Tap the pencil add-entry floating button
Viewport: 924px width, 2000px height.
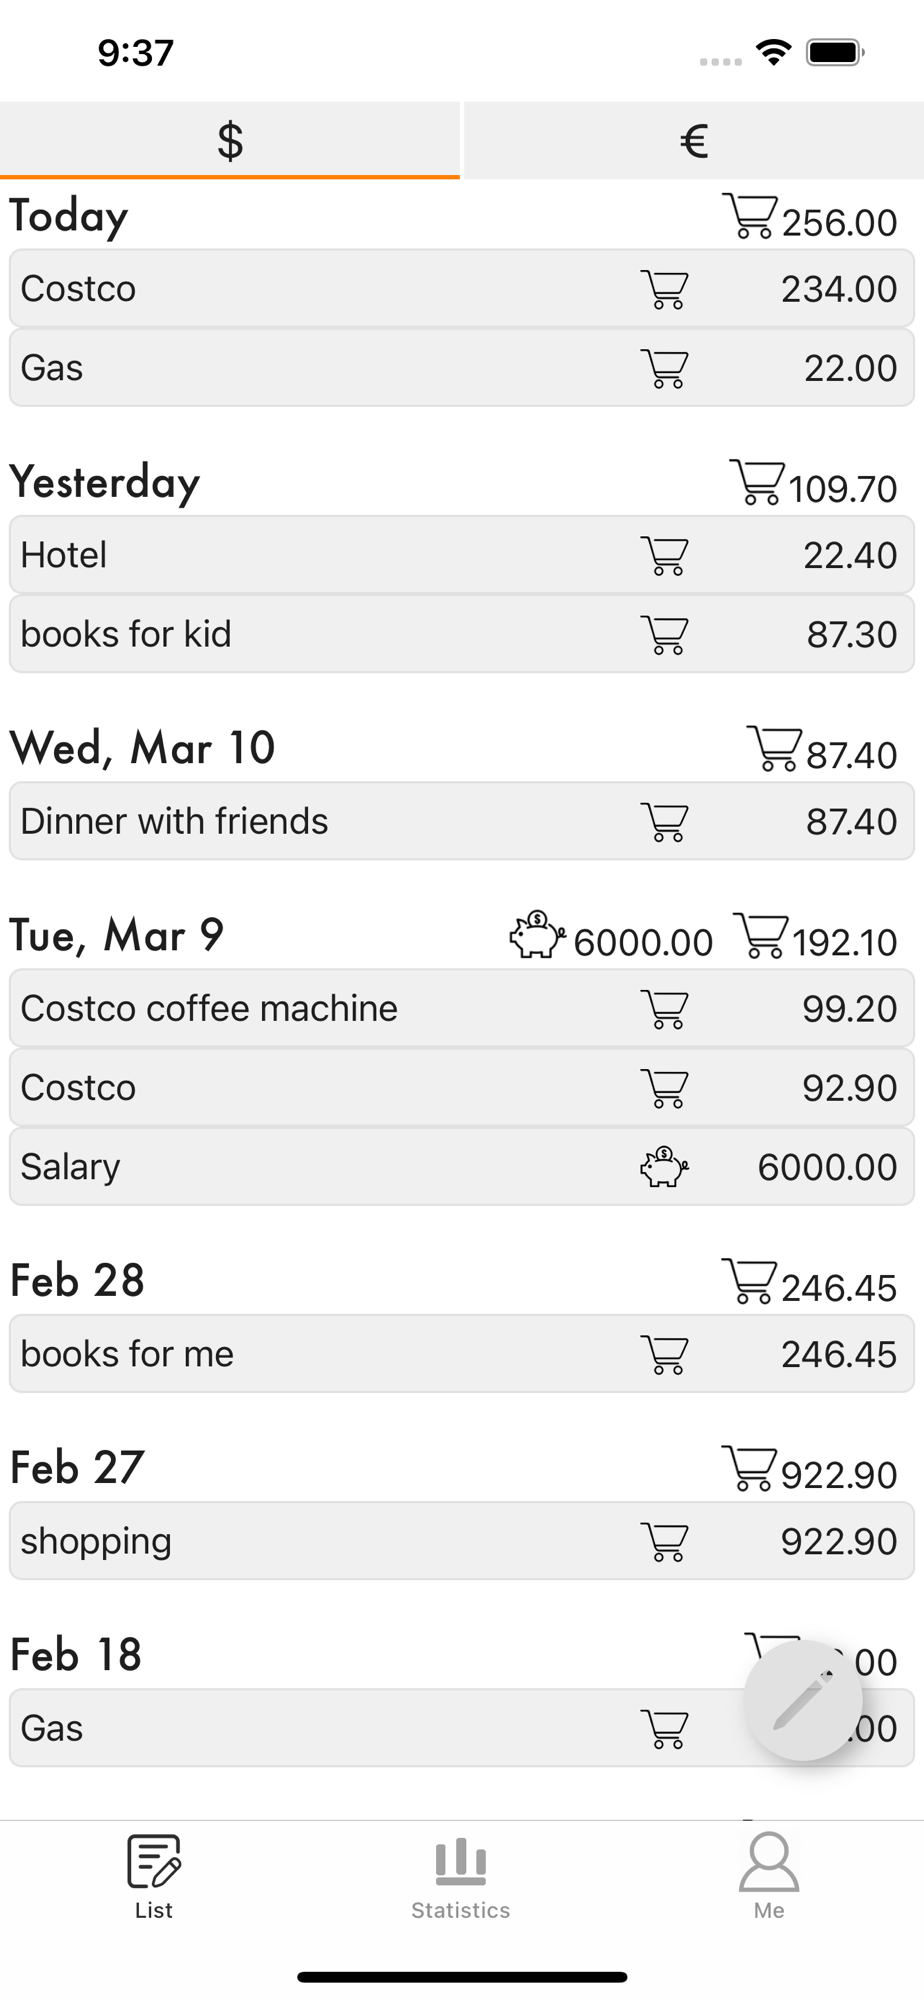click(x=803, y=1700)
